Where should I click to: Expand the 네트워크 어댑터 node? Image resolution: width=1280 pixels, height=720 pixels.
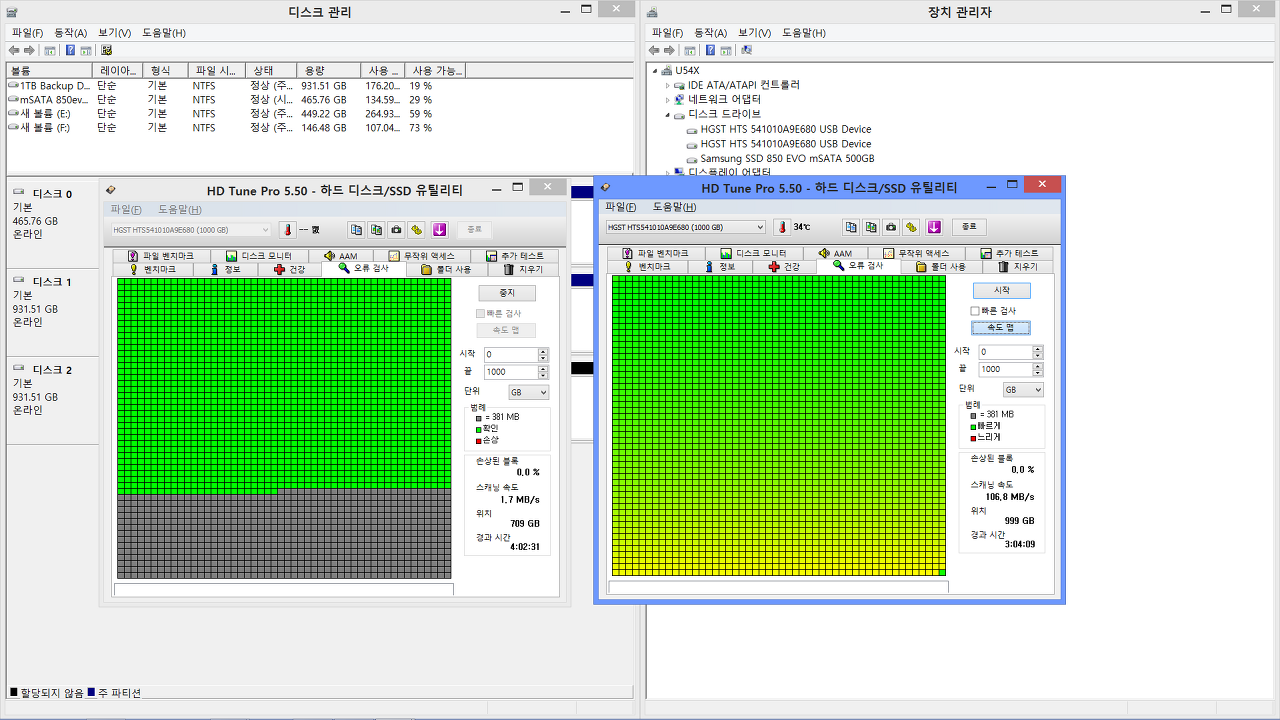pyautogui.click(x=668, y=100)
